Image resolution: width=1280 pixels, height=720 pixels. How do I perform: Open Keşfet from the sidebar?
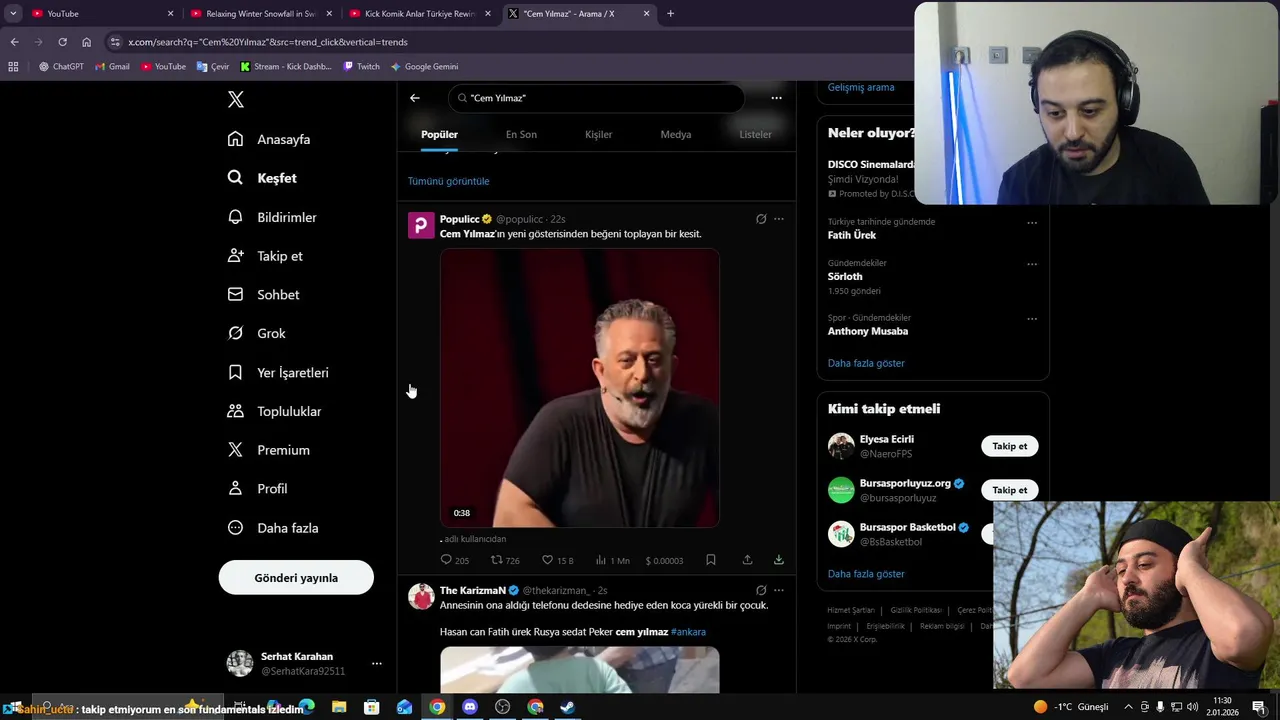tap(262, 178)
